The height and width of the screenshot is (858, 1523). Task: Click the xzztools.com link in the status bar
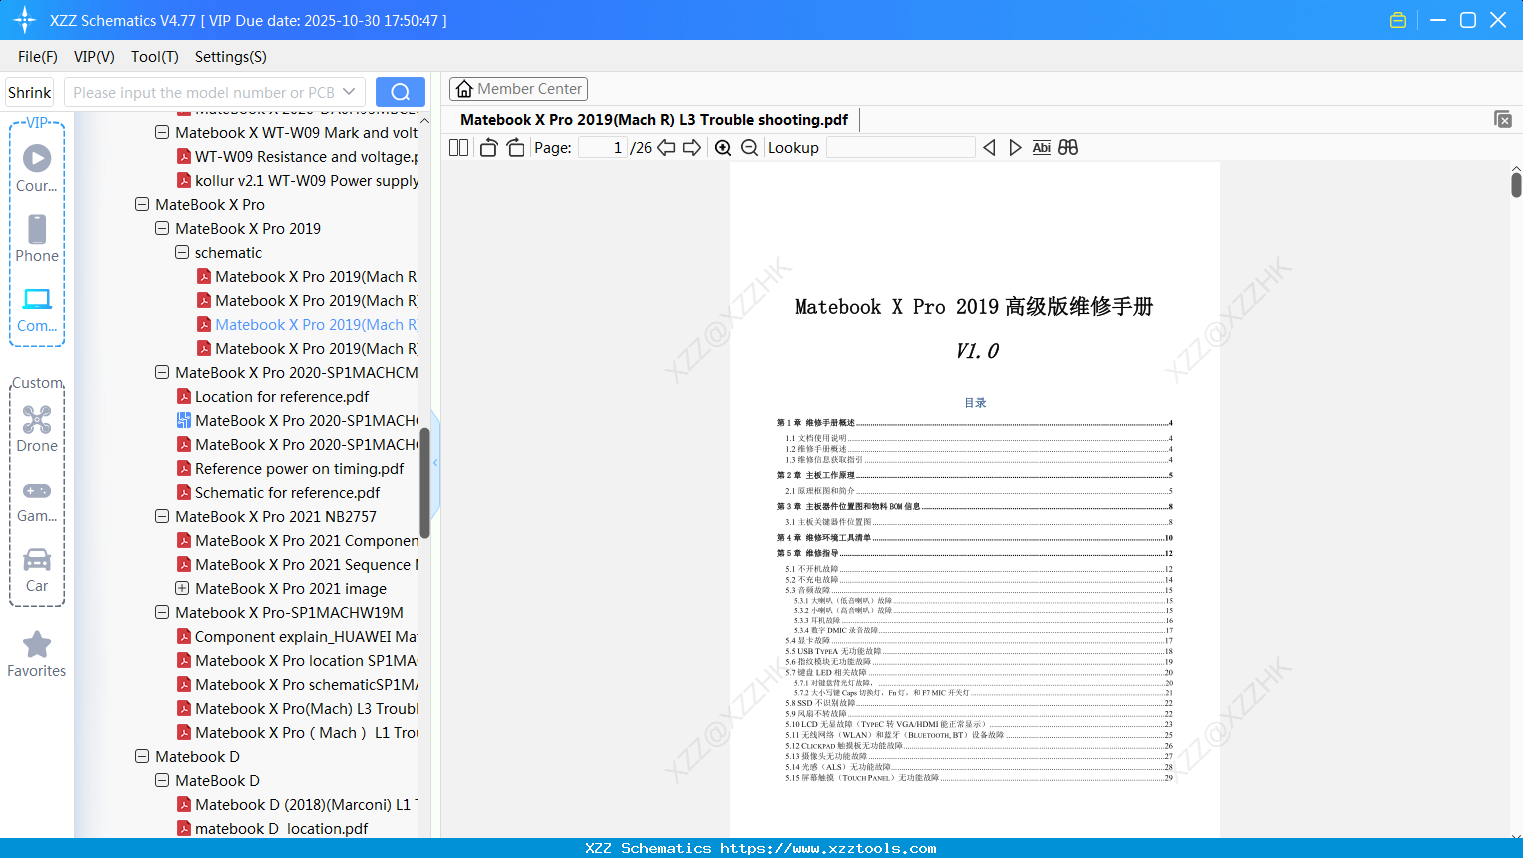coord(828,848)
